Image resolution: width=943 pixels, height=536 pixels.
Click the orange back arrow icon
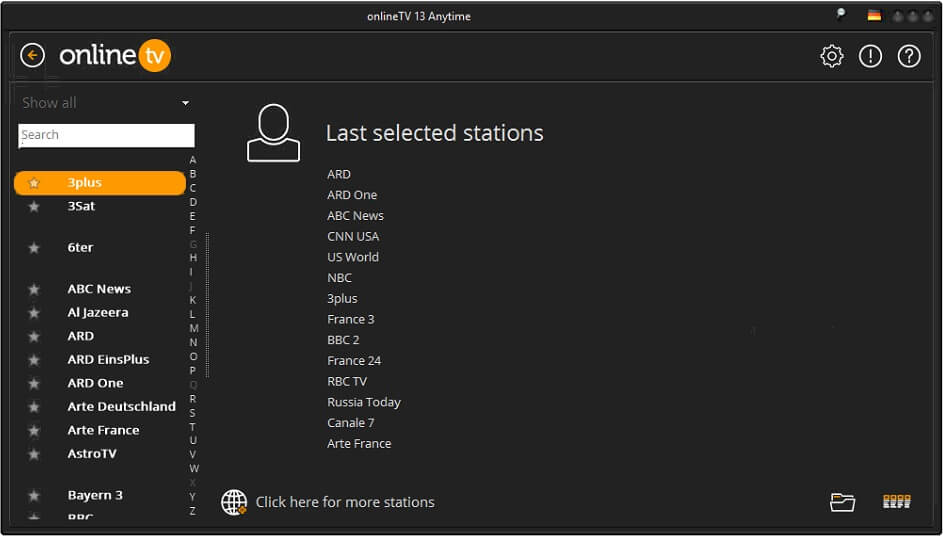click(x=33, y=55)
